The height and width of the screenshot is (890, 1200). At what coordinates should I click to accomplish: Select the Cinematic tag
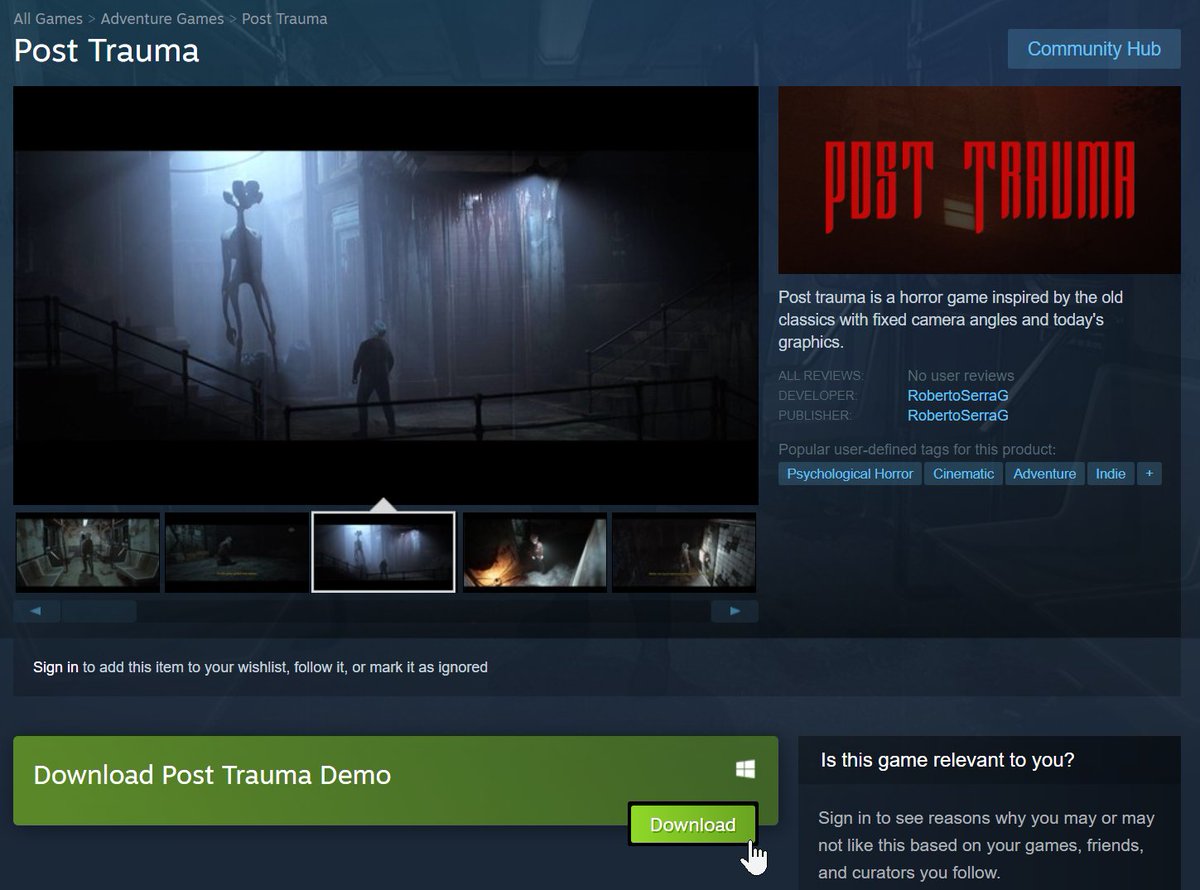[x=963, y=474]
